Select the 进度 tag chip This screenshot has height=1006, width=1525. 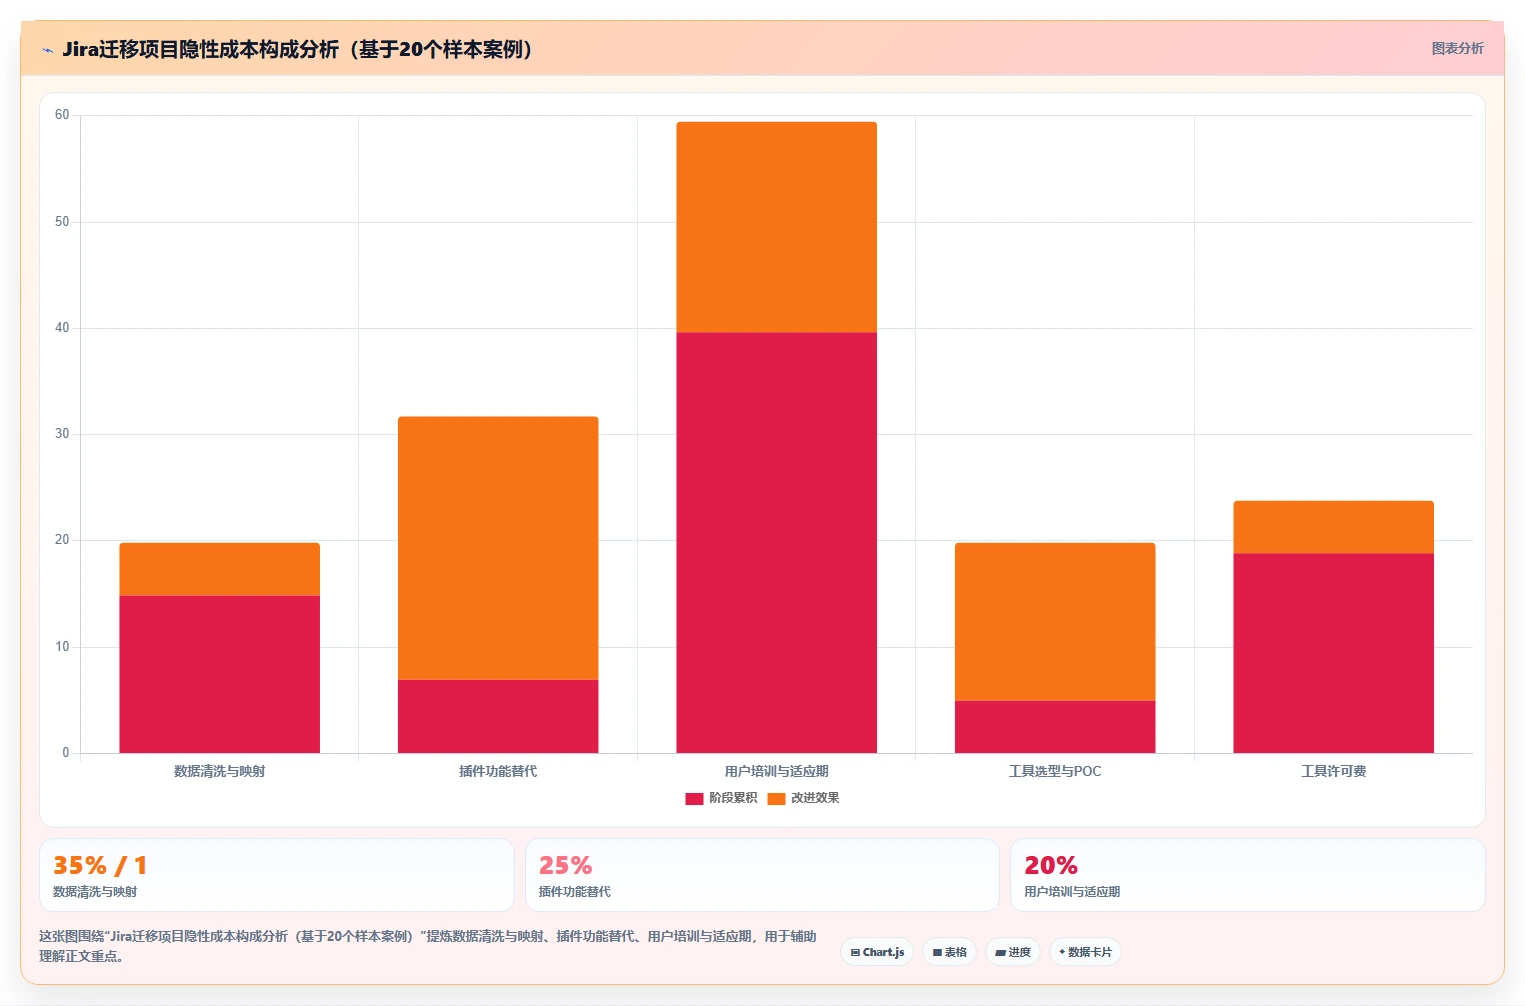click(1013, 952)
